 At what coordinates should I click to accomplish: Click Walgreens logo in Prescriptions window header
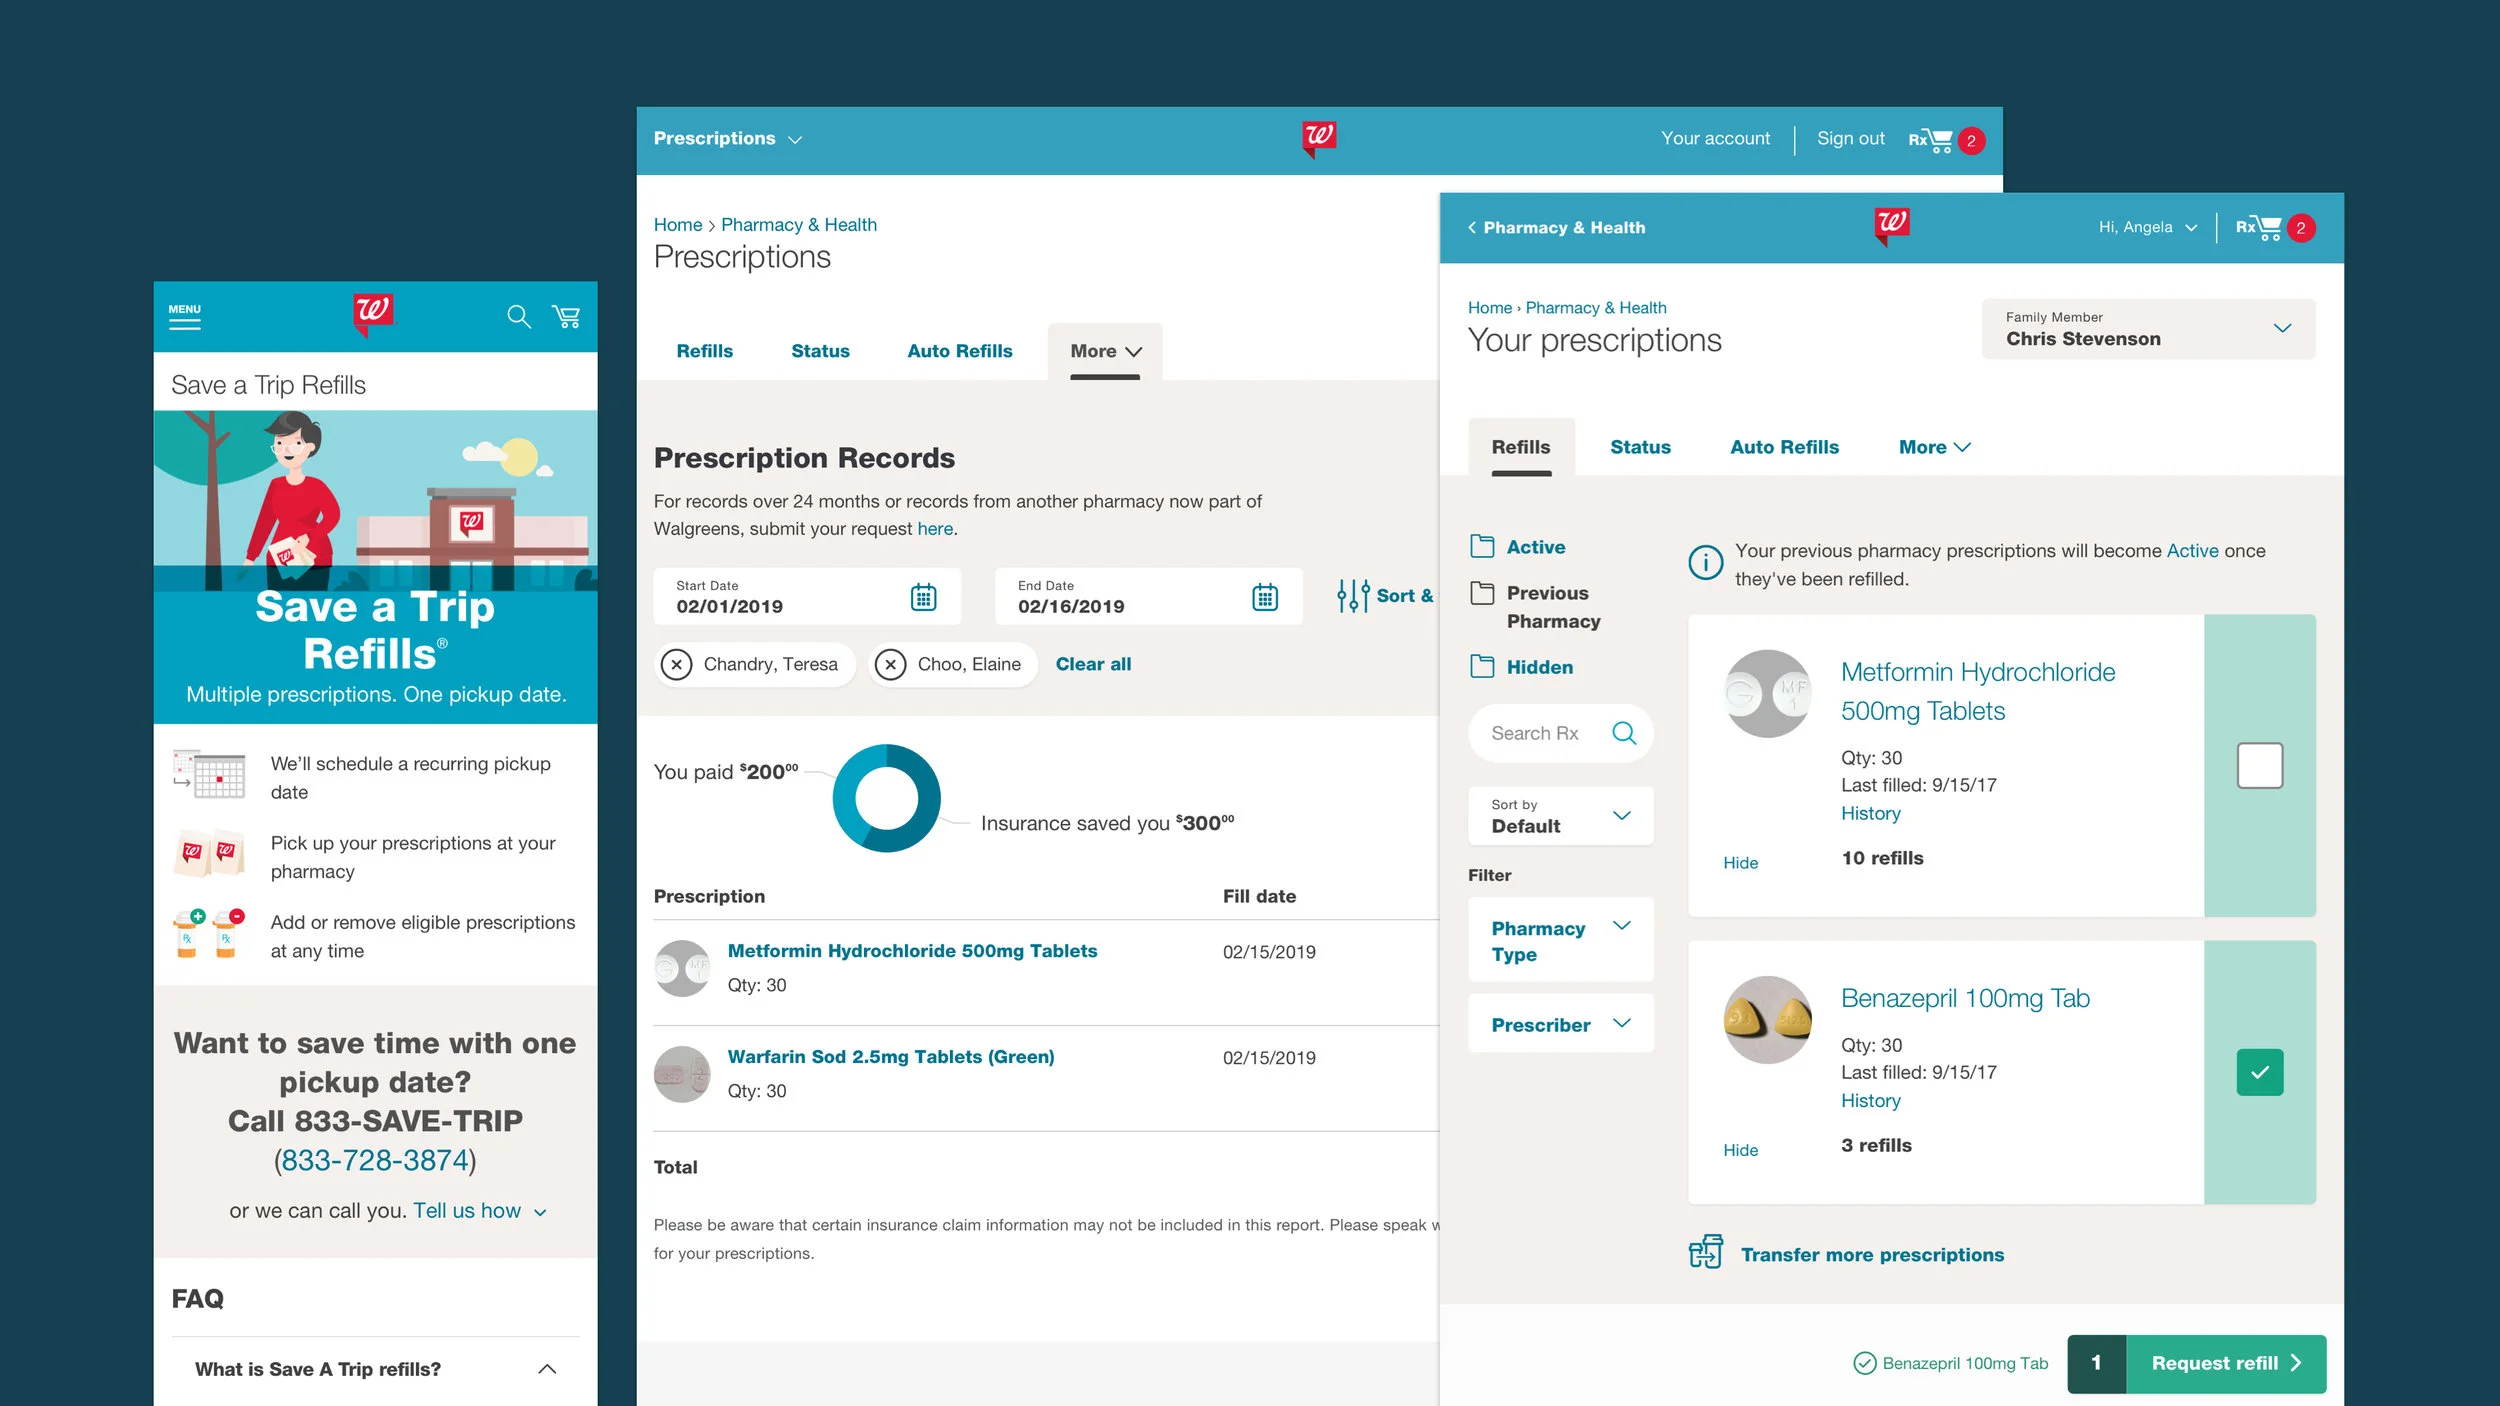(1319, 138)
